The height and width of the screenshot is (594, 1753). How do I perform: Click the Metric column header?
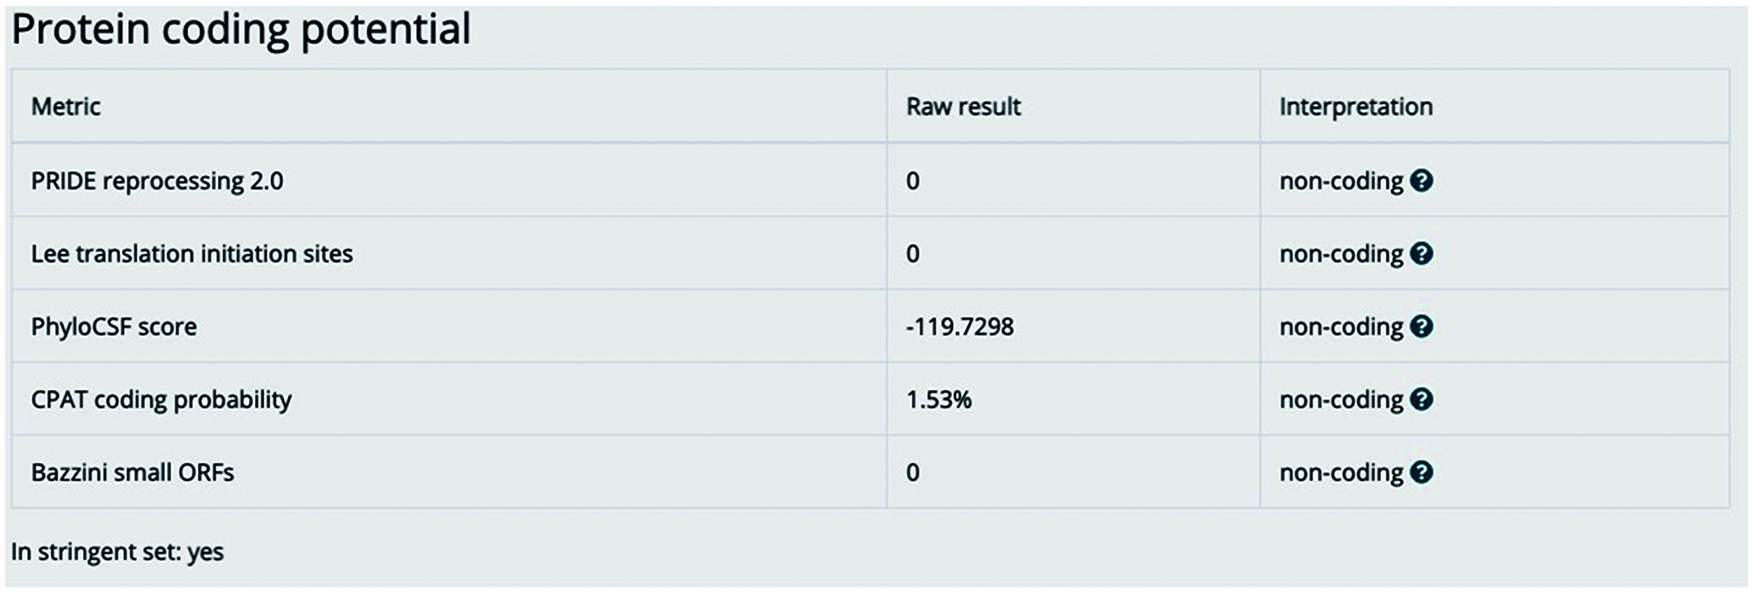point(66,107)
